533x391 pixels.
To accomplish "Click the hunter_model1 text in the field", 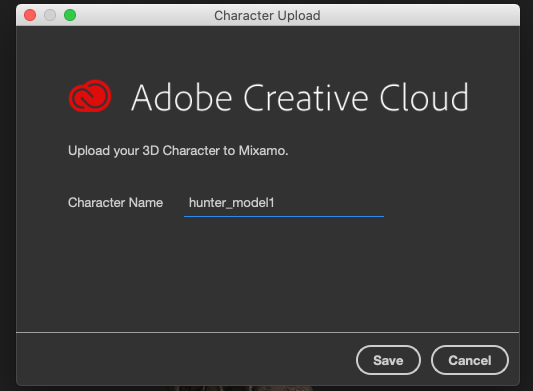I will coord(231,203).
